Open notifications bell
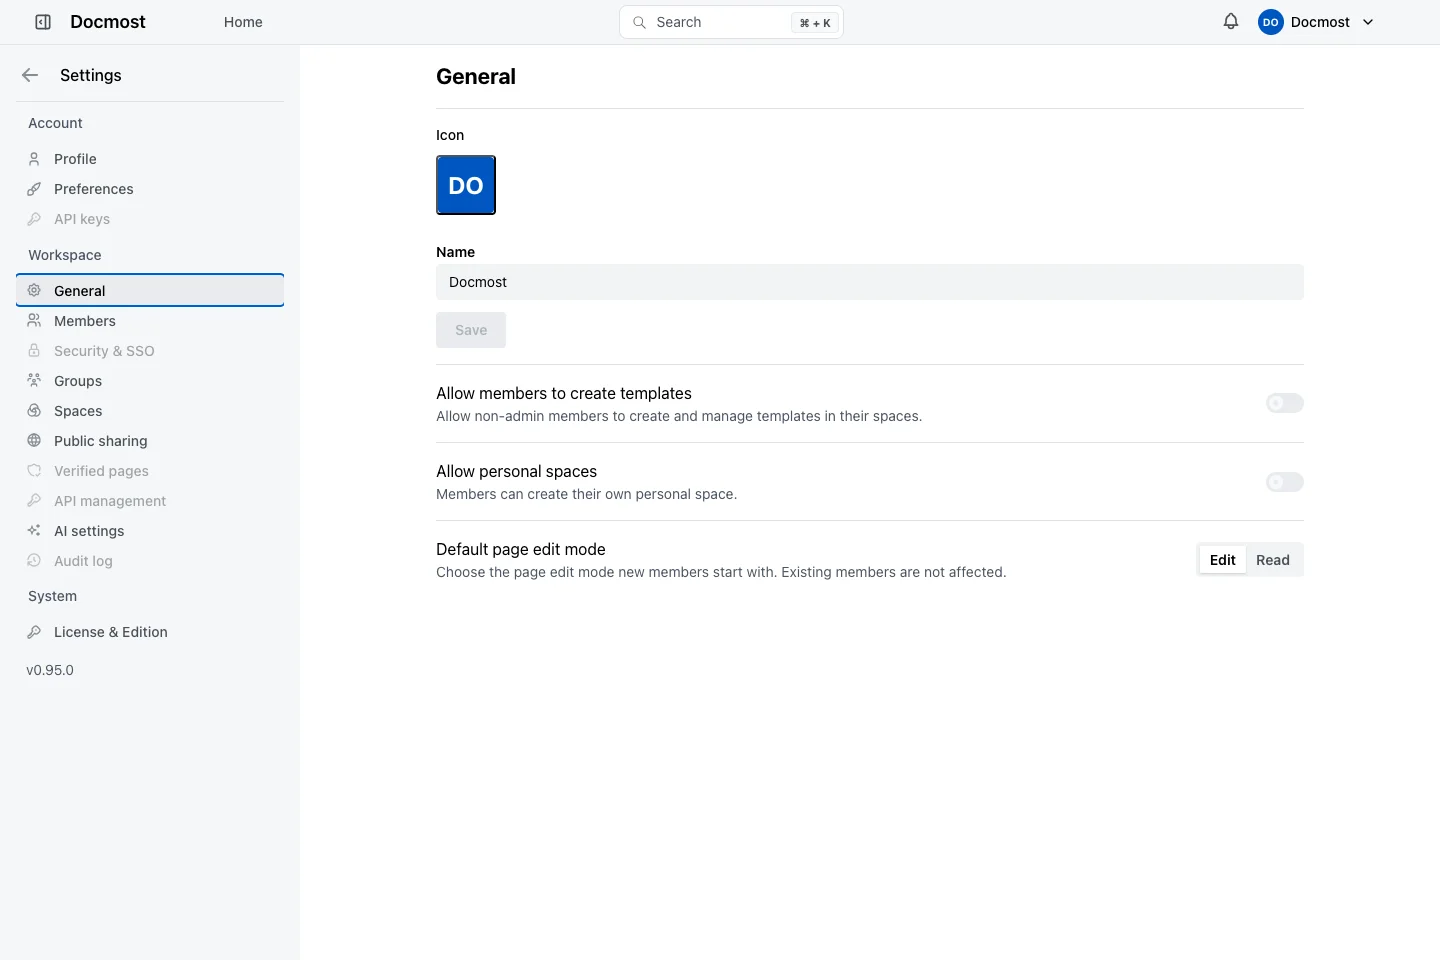Image resolution: width=1440 pixels, height=960 pixels. click(x=1231, y=22)
